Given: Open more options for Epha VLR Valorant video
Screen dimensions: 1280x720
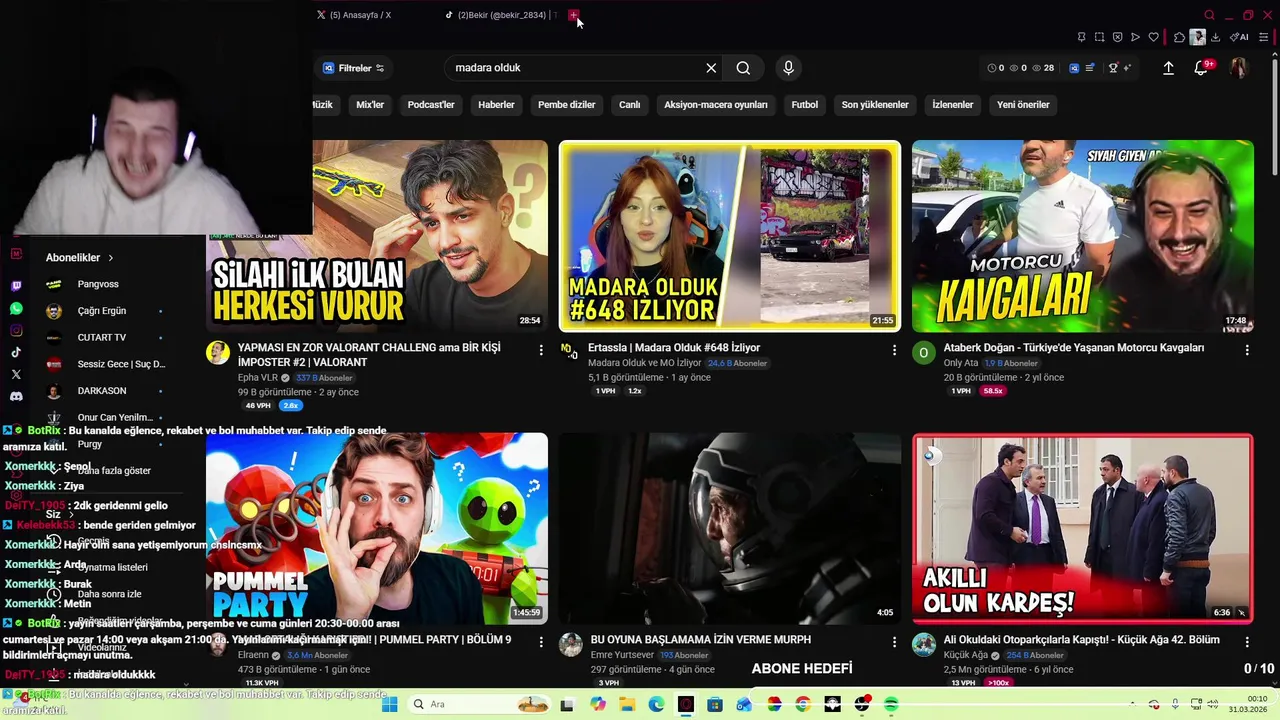Looking at the screenshot, I should [x=541, y=350].
